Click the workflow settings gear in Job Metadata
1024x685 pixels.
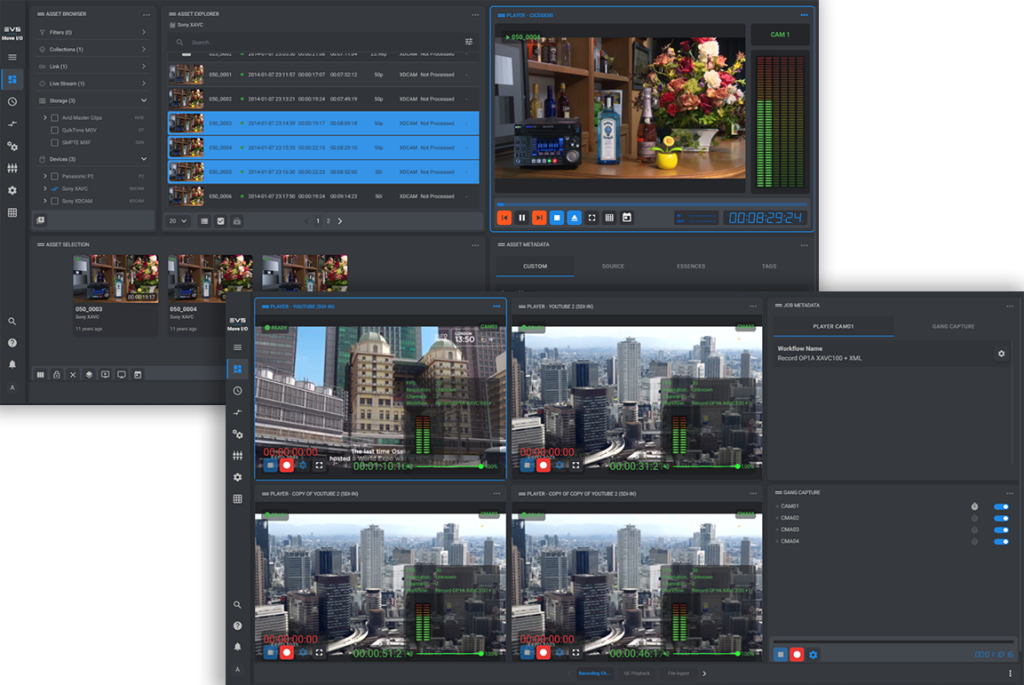click(1001, 354)
